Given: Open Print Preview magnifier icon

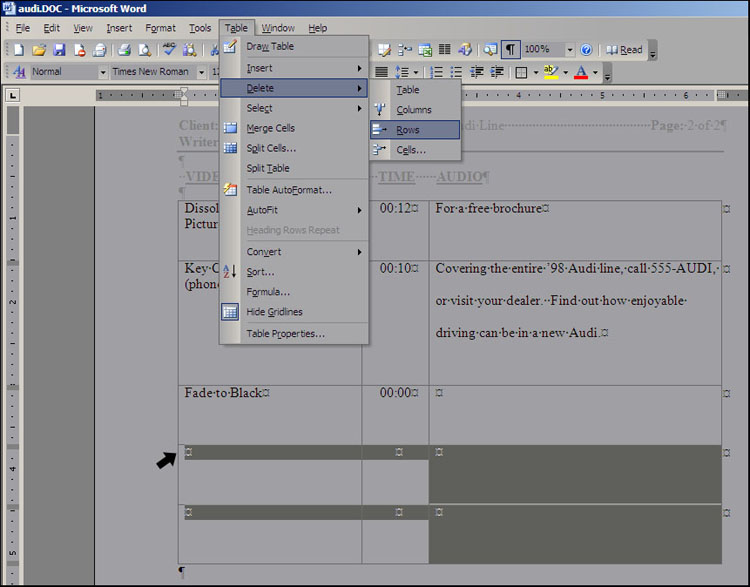Looking at the screenshot, I should [x=144, y=50].
